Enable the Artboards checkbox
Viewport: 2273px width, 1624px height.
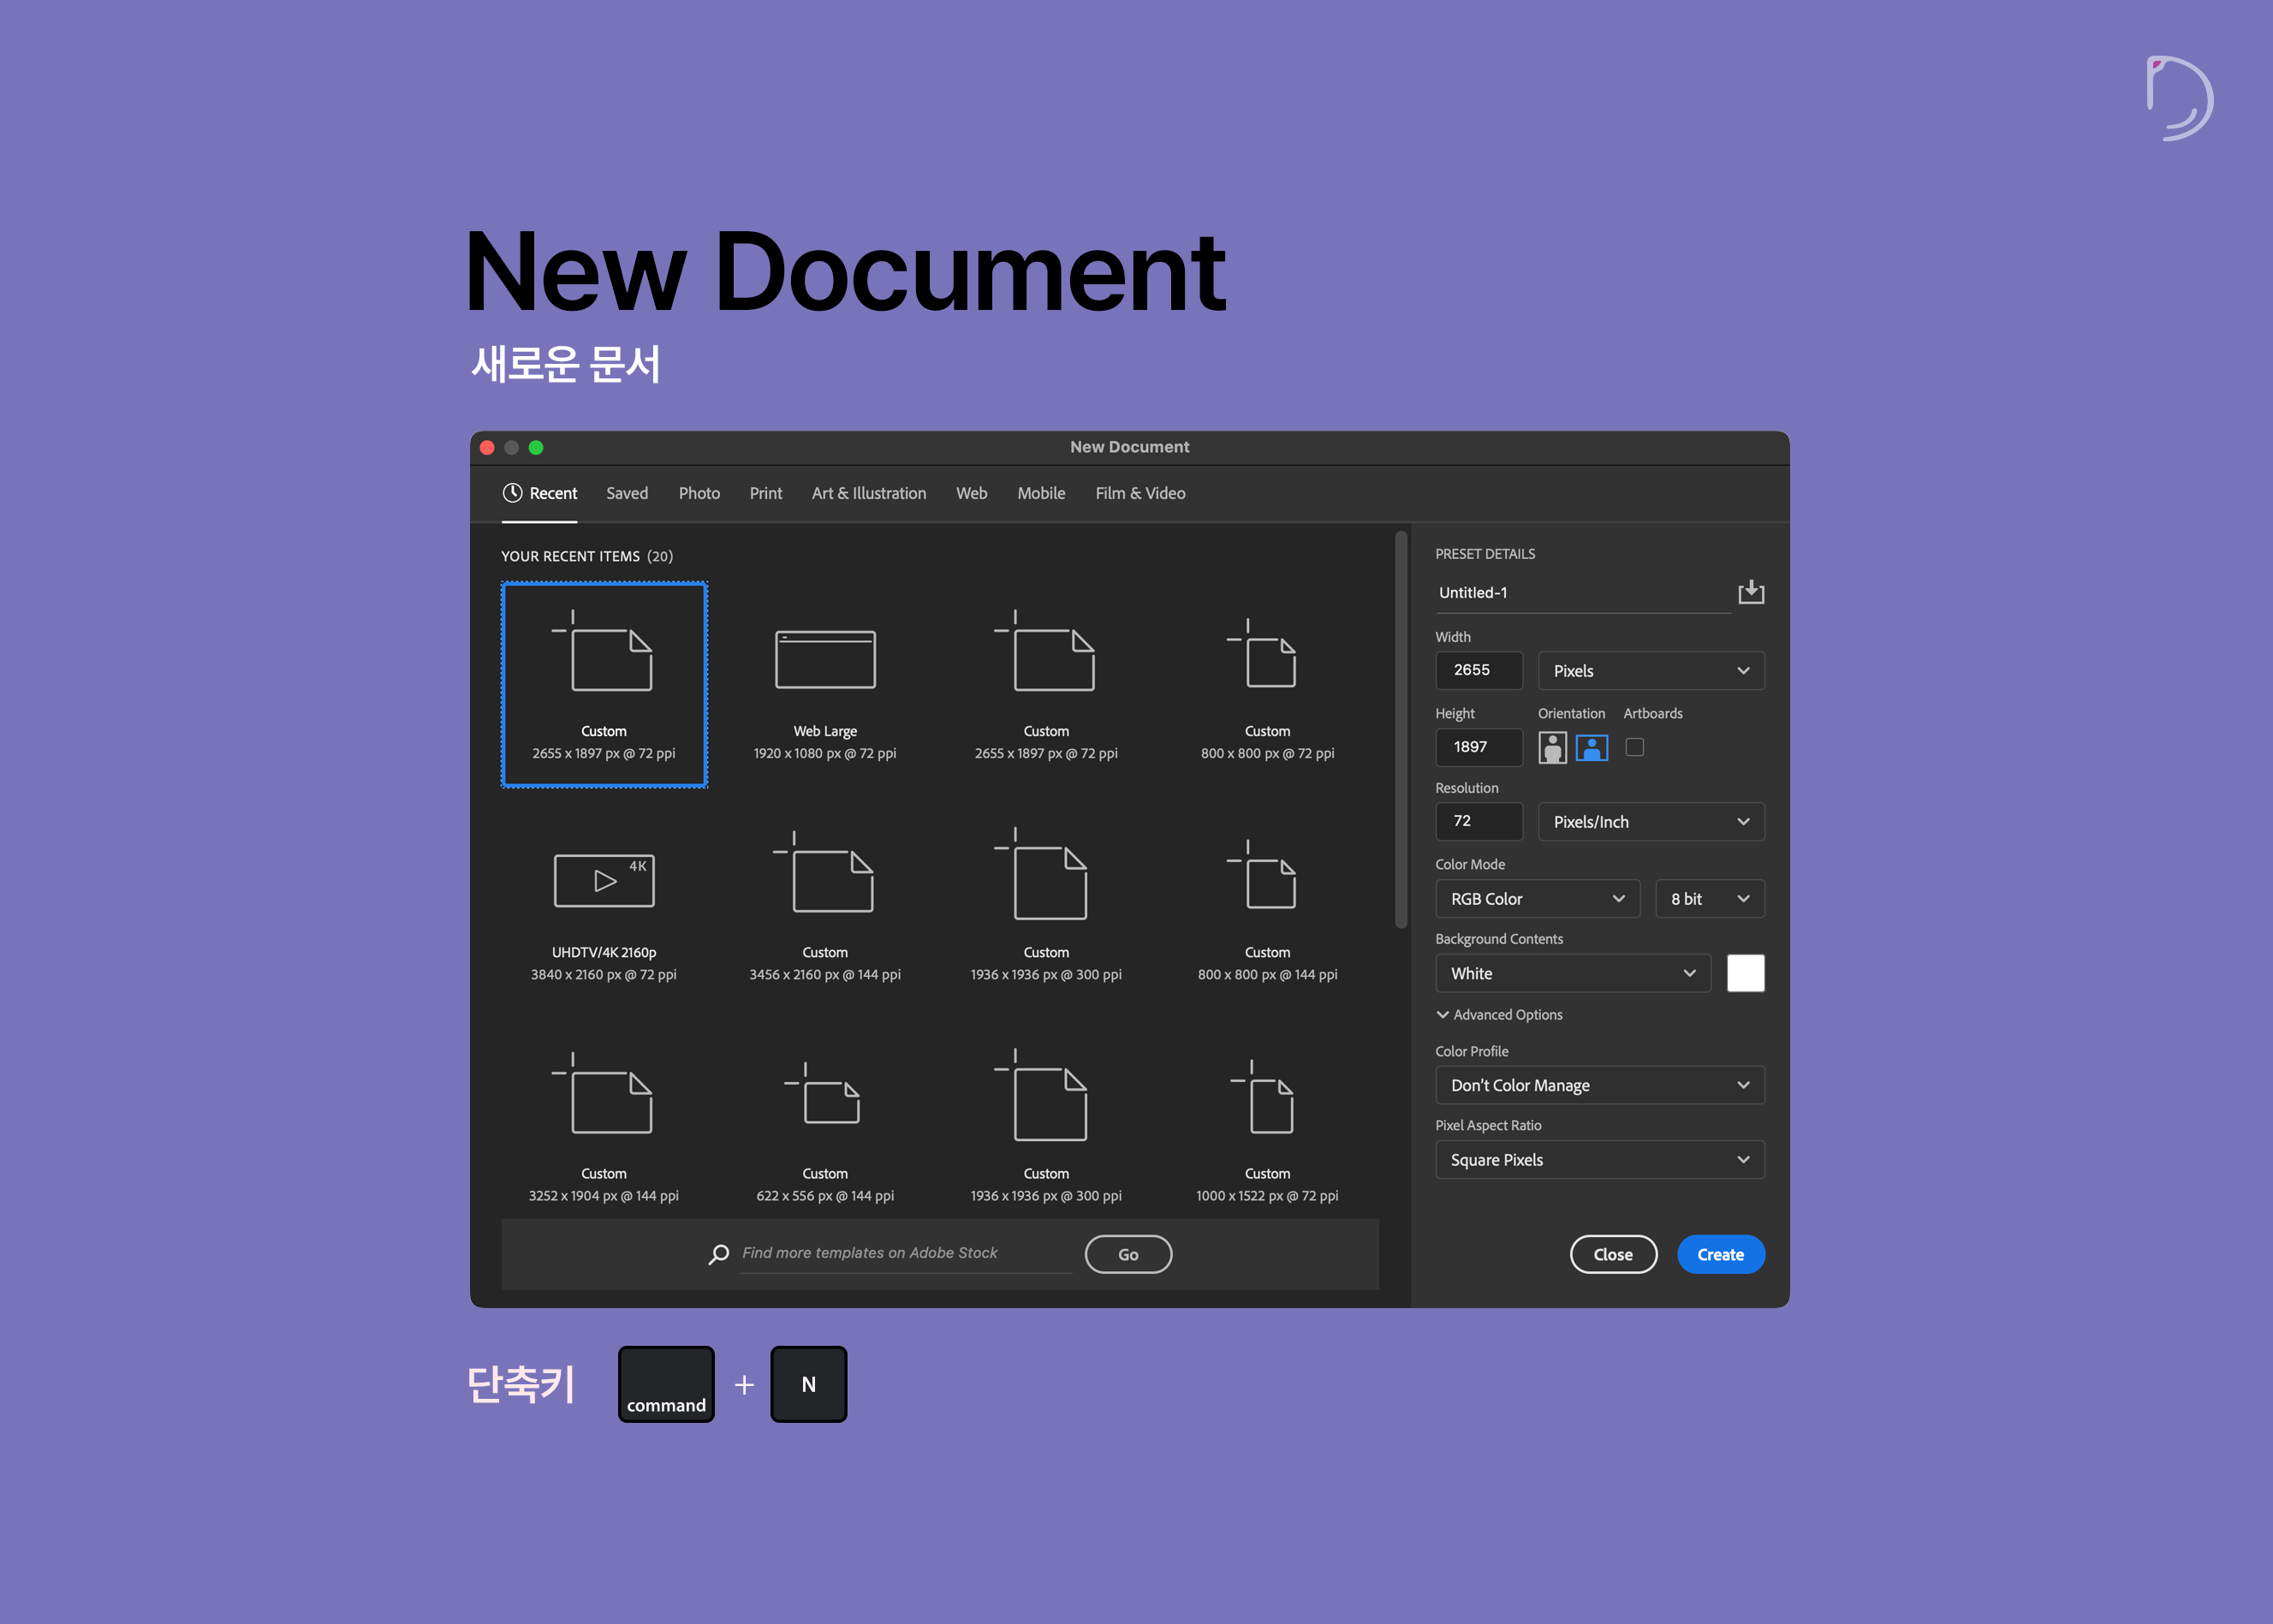coord(1634,747)
